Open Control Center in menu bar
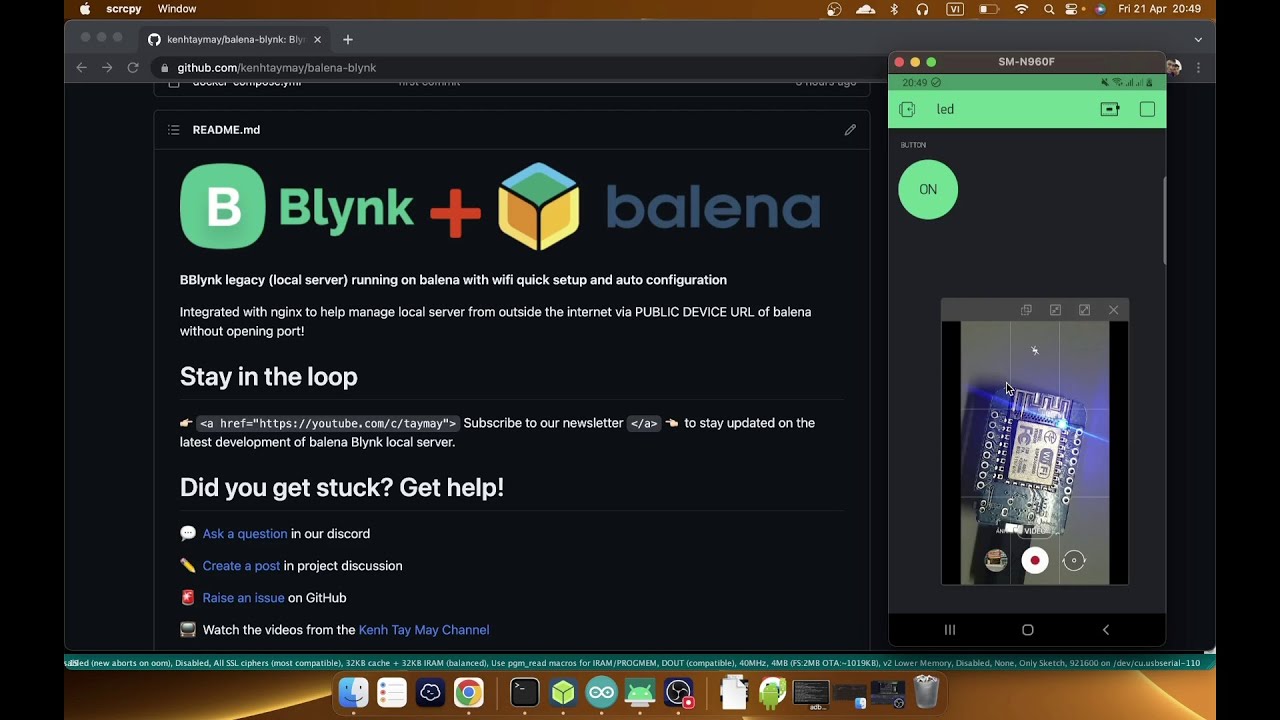Image resolution: width=1280 pixels, height=720 pixels. (1073, 9)
